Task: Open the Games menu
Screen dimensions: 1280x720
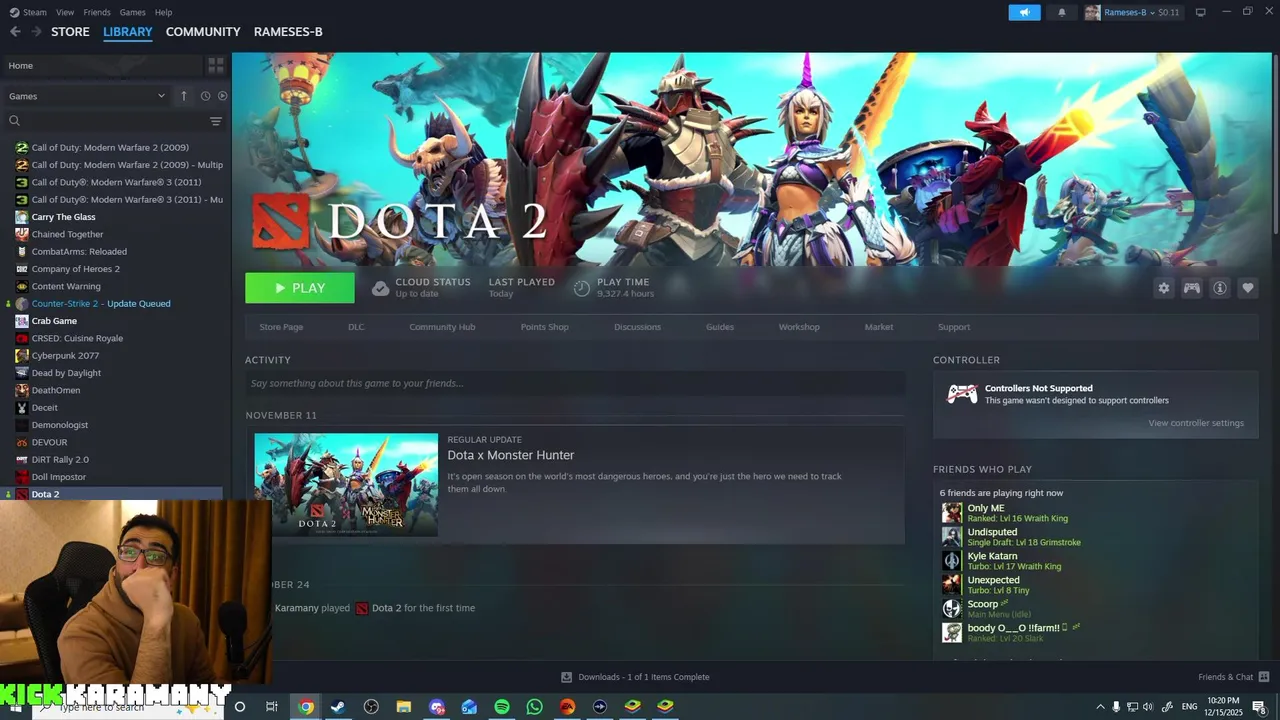Action: point(133,12)
